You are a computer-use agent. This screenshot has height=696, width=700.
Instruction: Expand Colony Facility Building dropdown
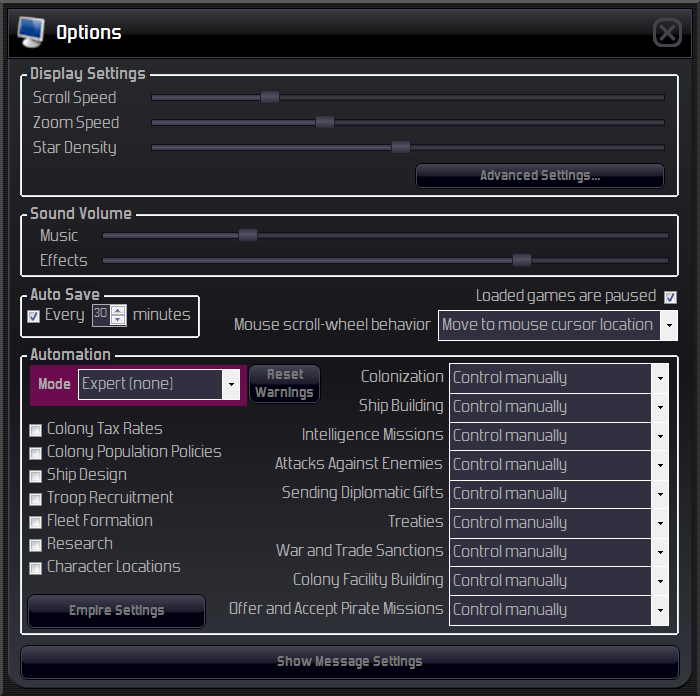tap(559, 581)
